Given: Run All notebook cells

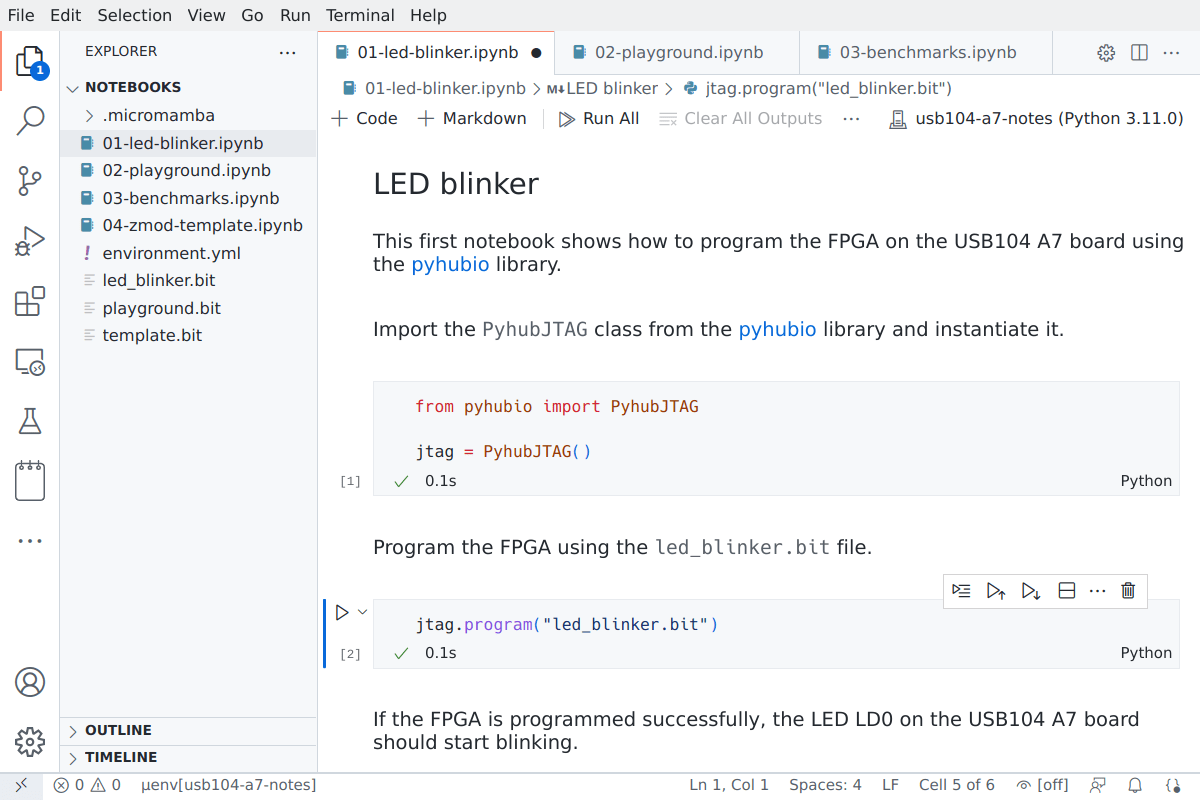Looking at the screenshot, I should coord(597,118).
